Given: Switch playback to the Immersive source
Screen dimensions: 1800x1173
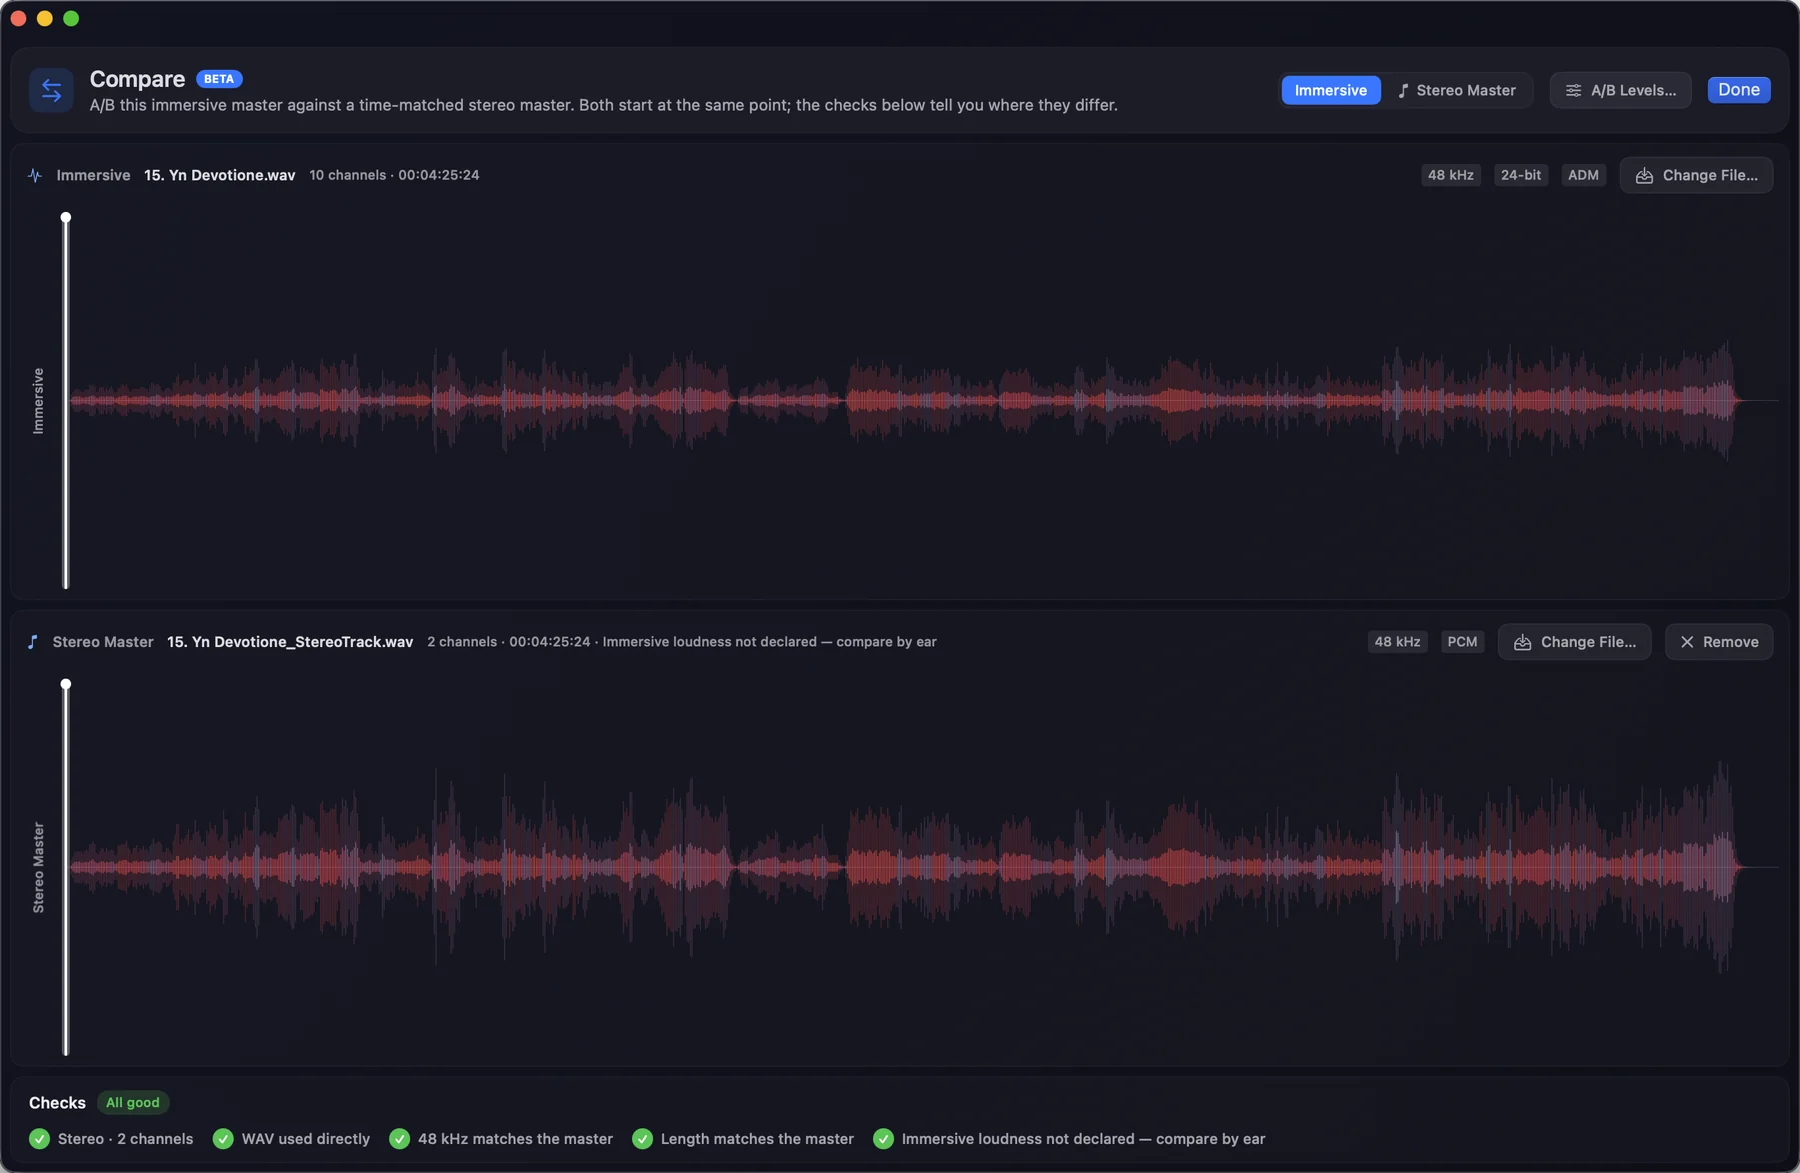Looking at the screenshot, I should click(x=1330, y=90).
